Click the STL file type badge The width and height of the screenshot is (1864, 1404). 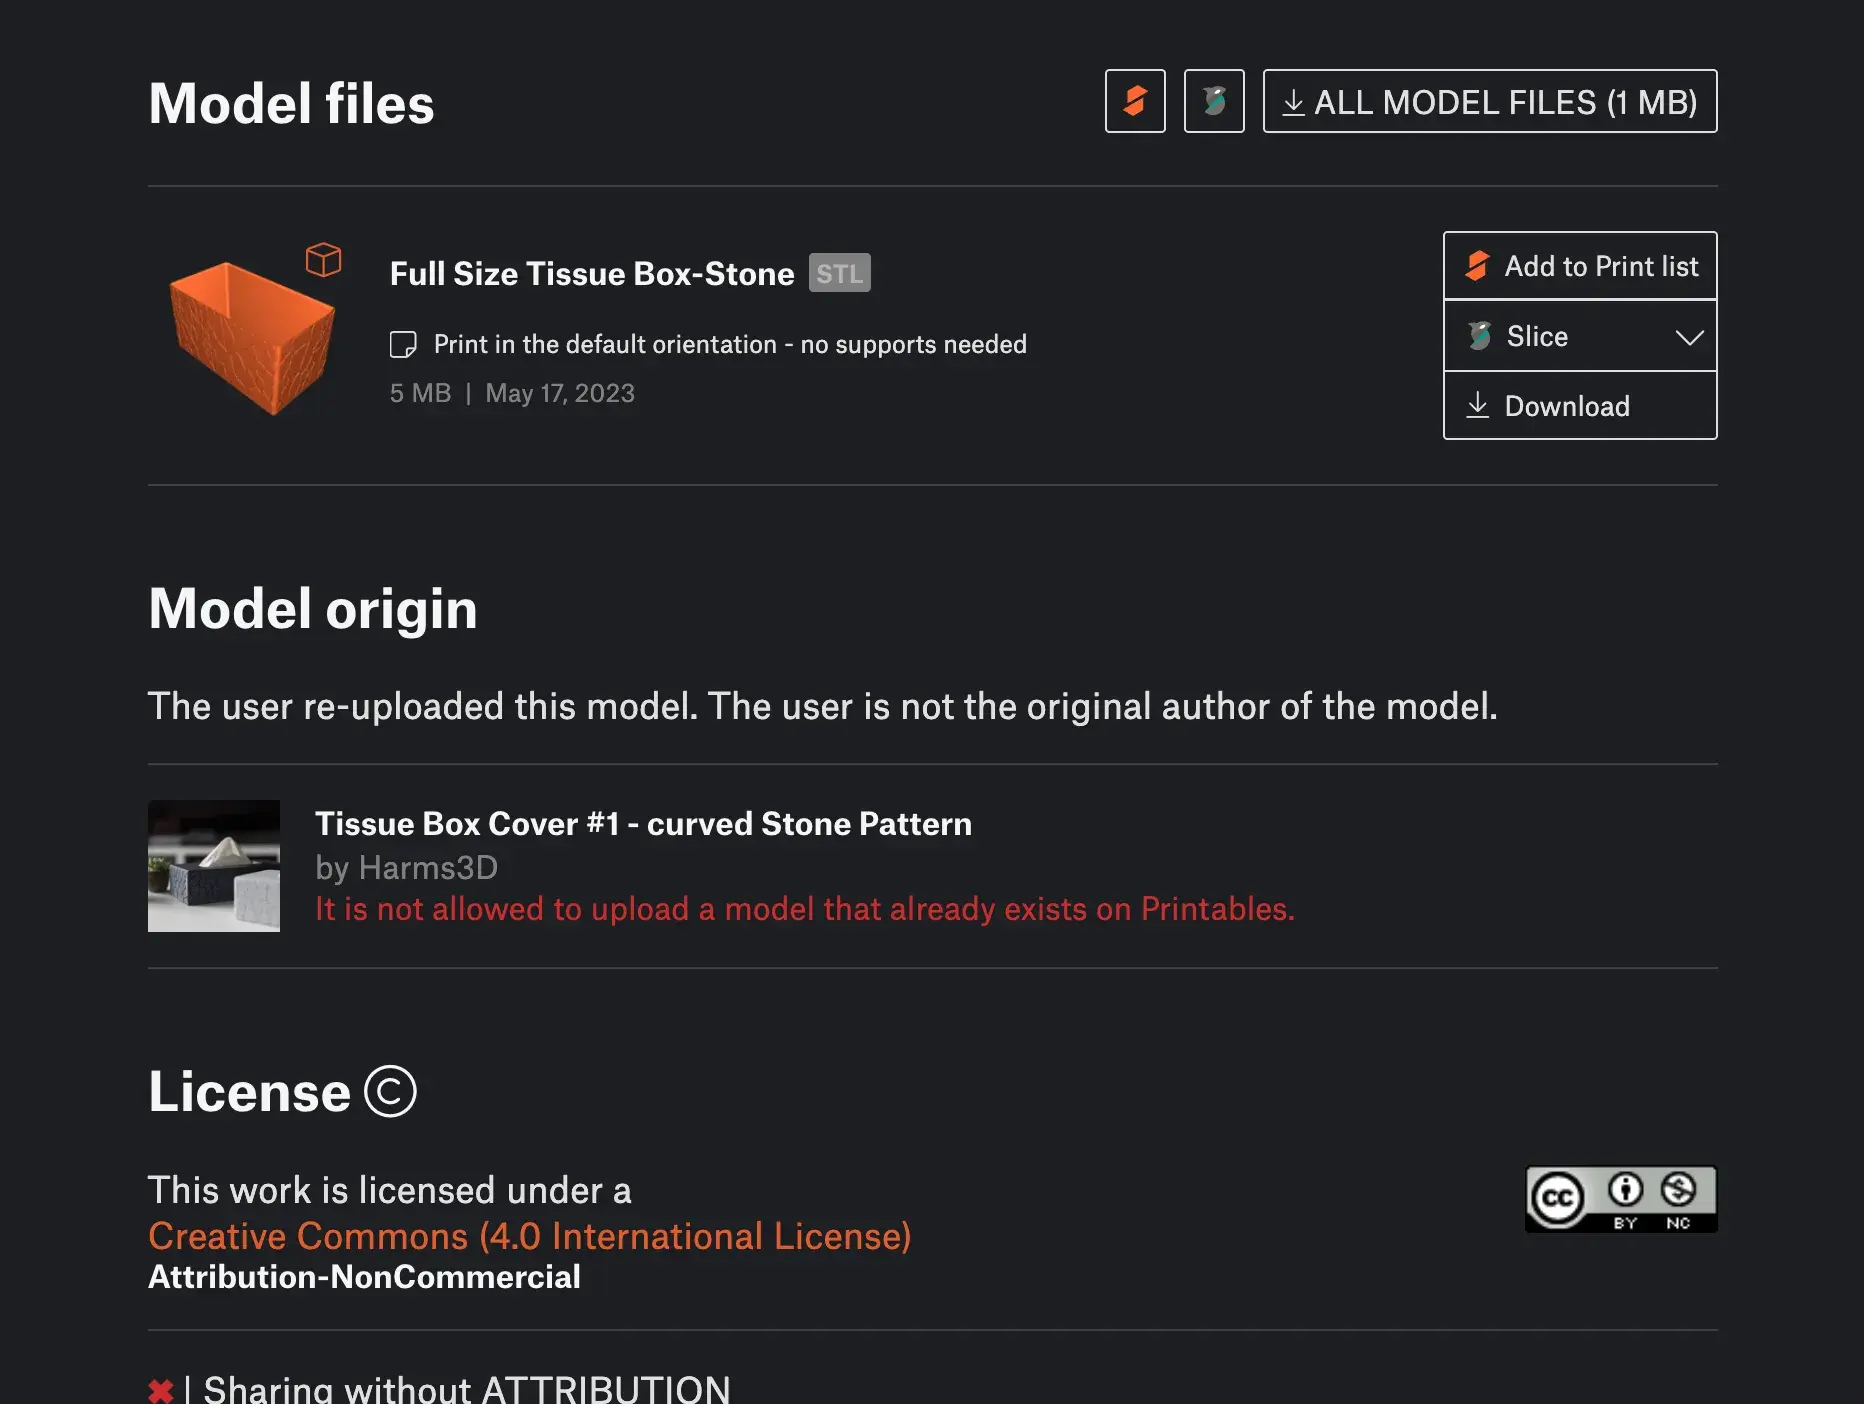click(840, 273)
